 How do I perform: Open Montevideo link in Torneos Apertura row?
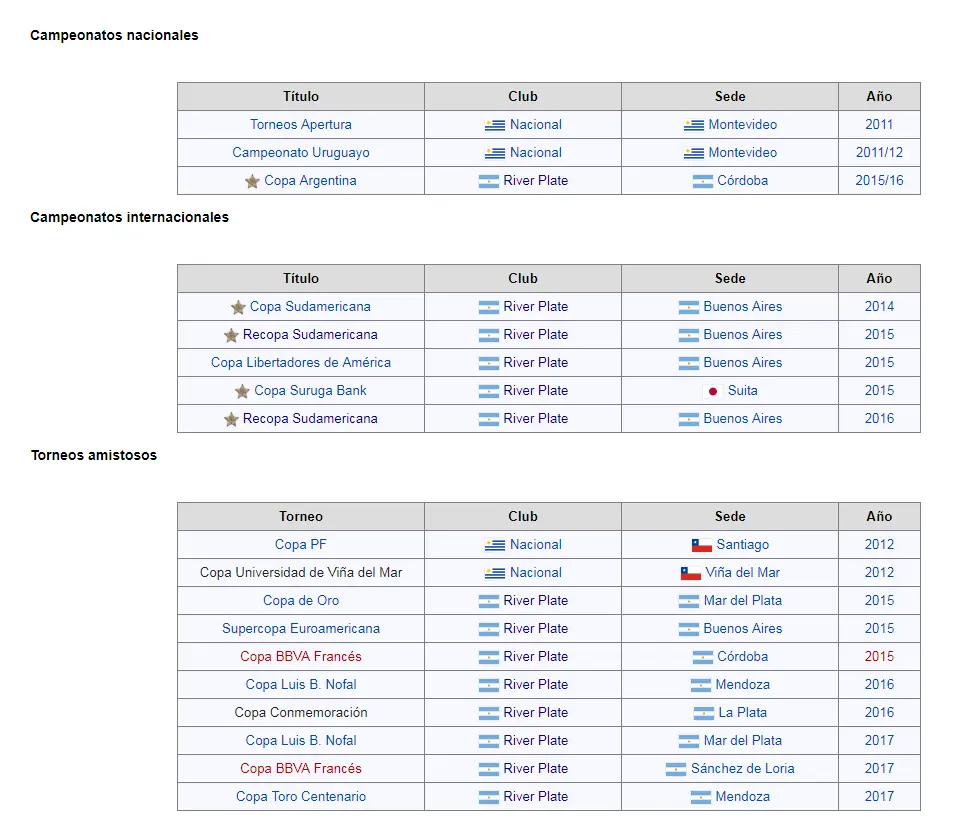743,124
